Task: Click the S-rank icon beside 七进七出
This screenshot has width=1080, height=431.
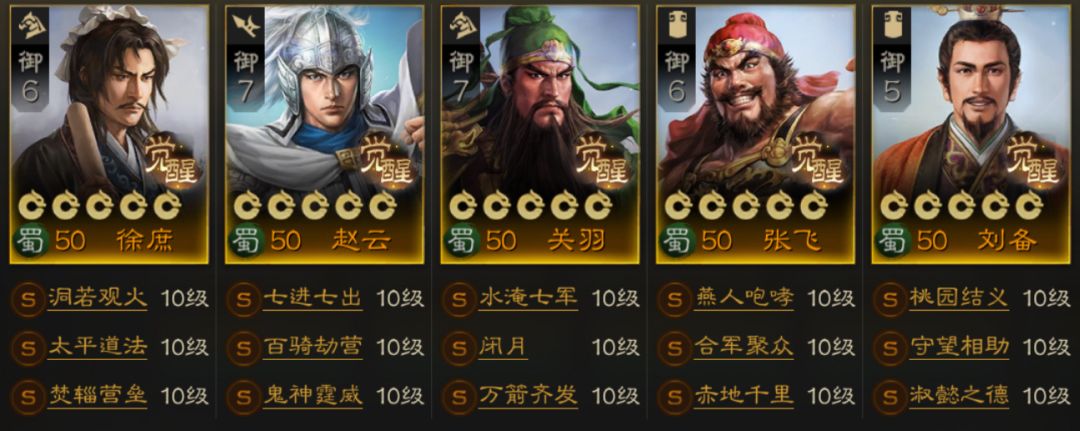Action: (x=244, y=298)
